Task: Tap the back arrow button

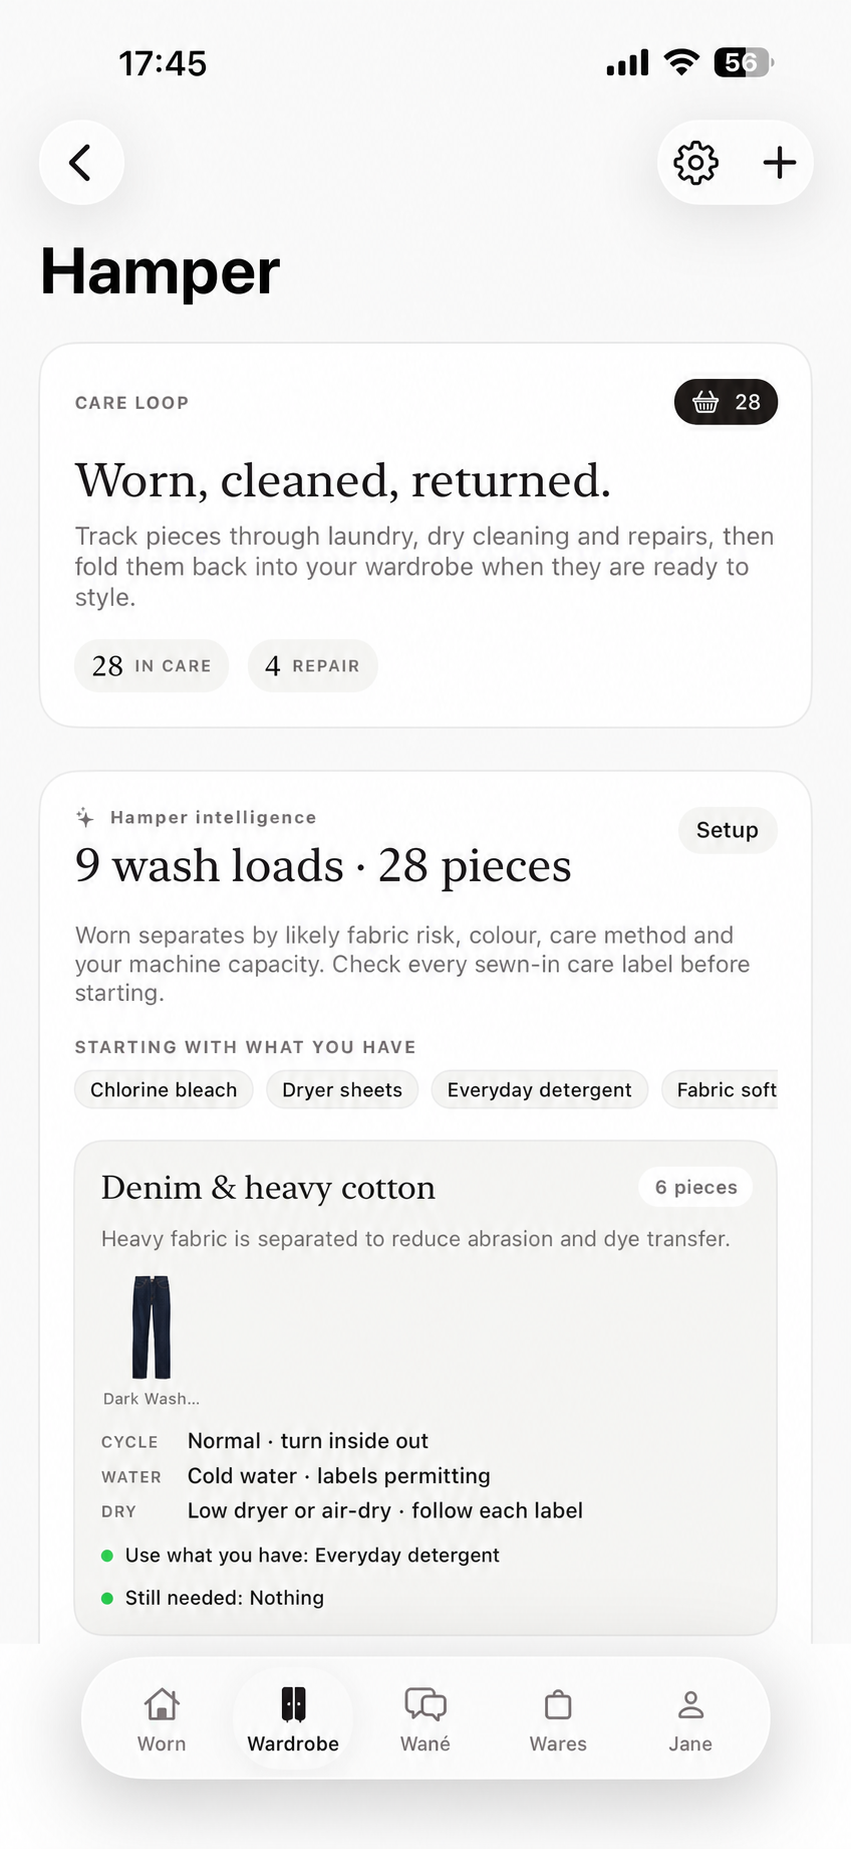Action: [81, 162]
